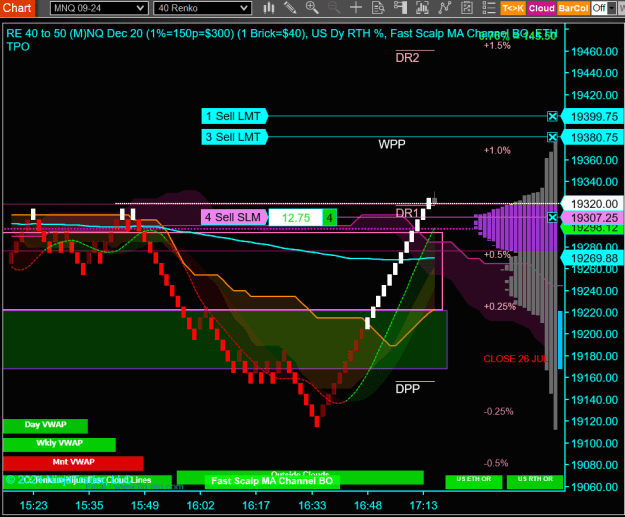Select the Chart tab
Screen dimensions: 625x517
pos(17,8)
